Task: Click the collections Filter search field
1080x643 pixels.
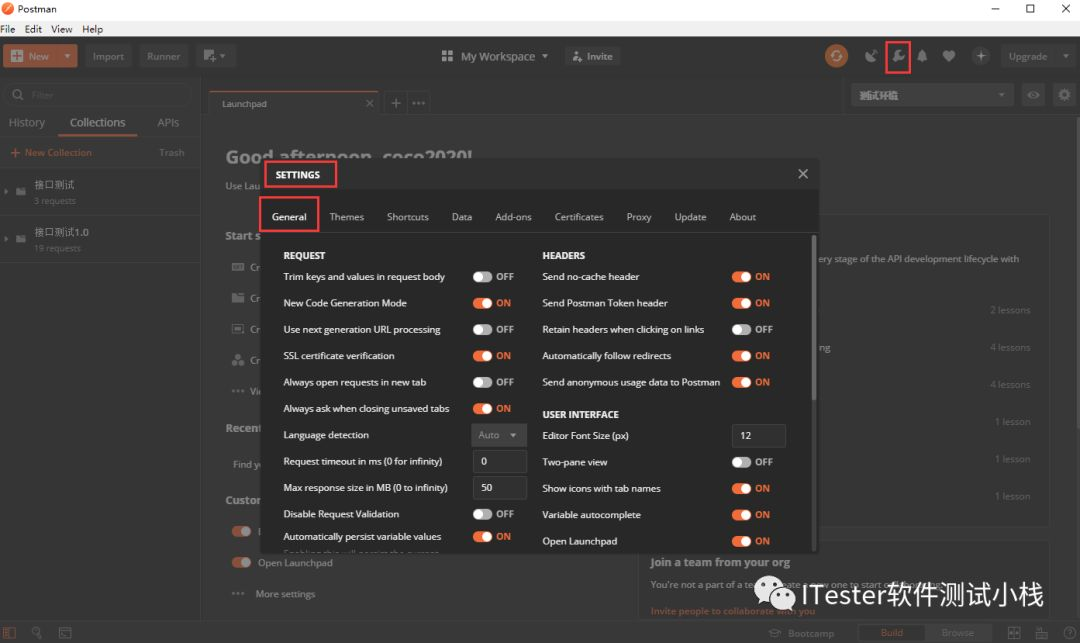Action: [100, 95]
